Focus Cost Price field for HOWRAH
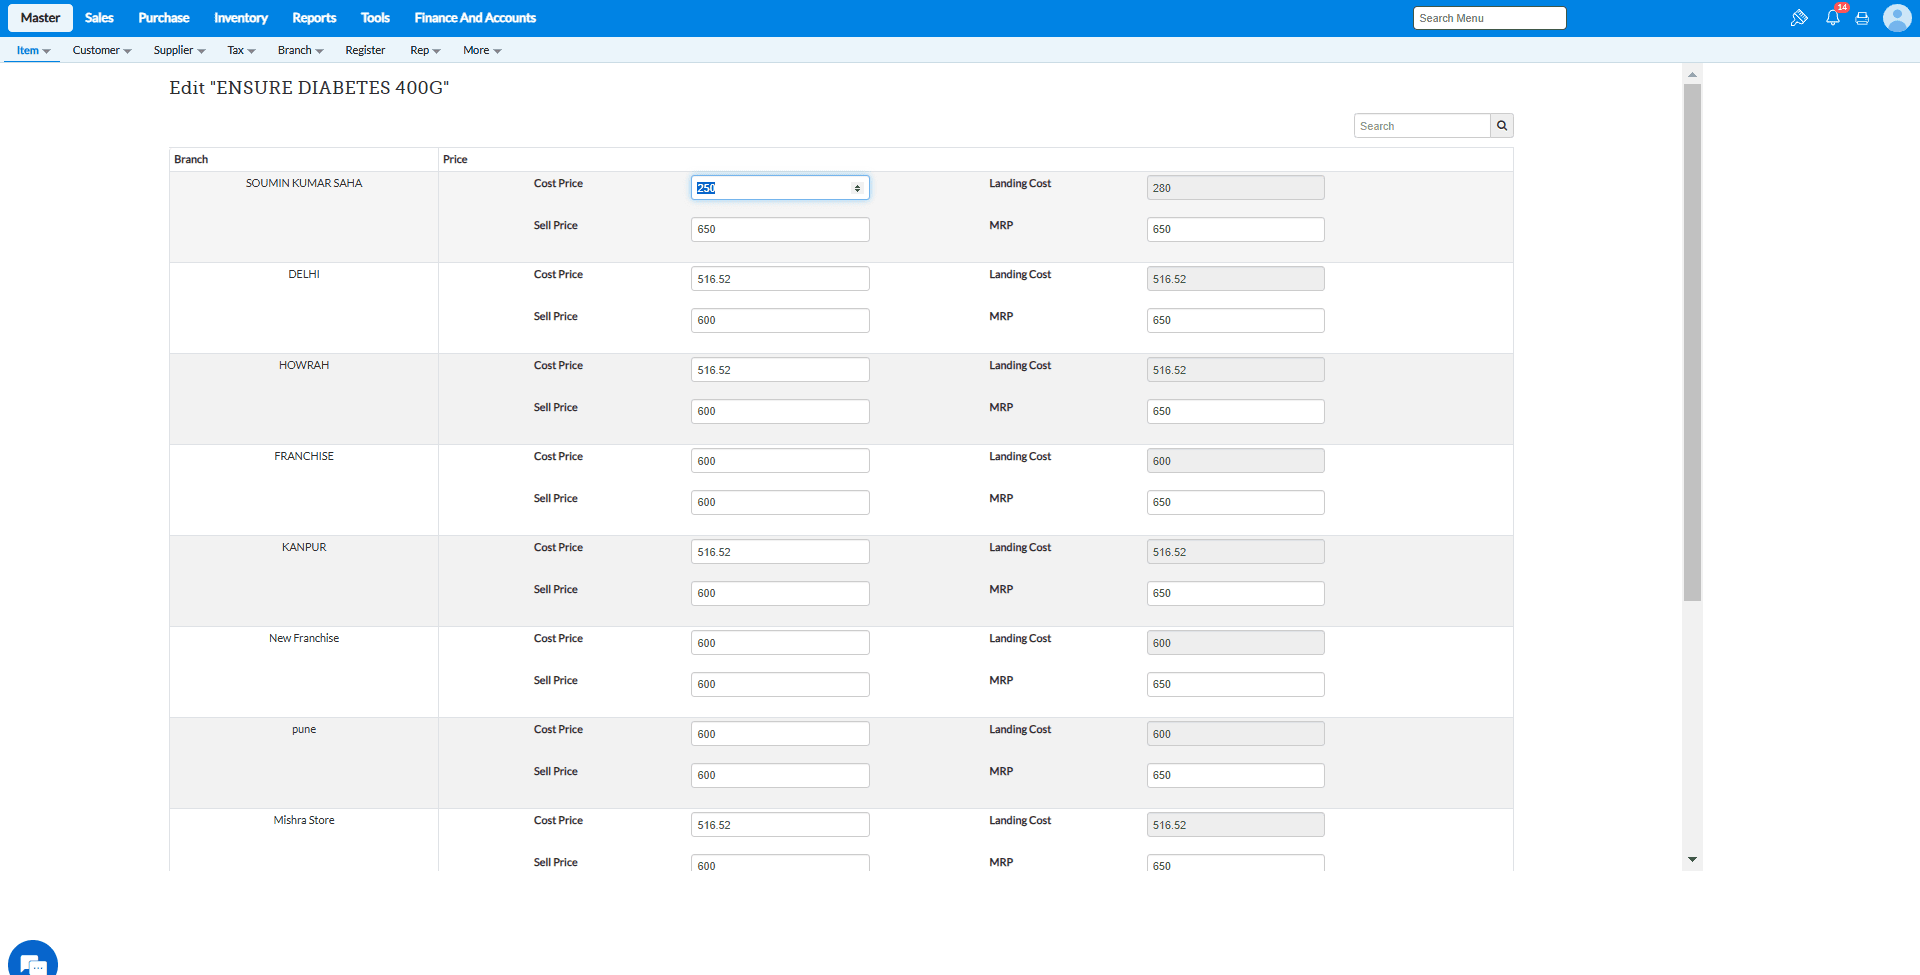The height and width of the screenshot is (975, 1920). pos(780,370)
